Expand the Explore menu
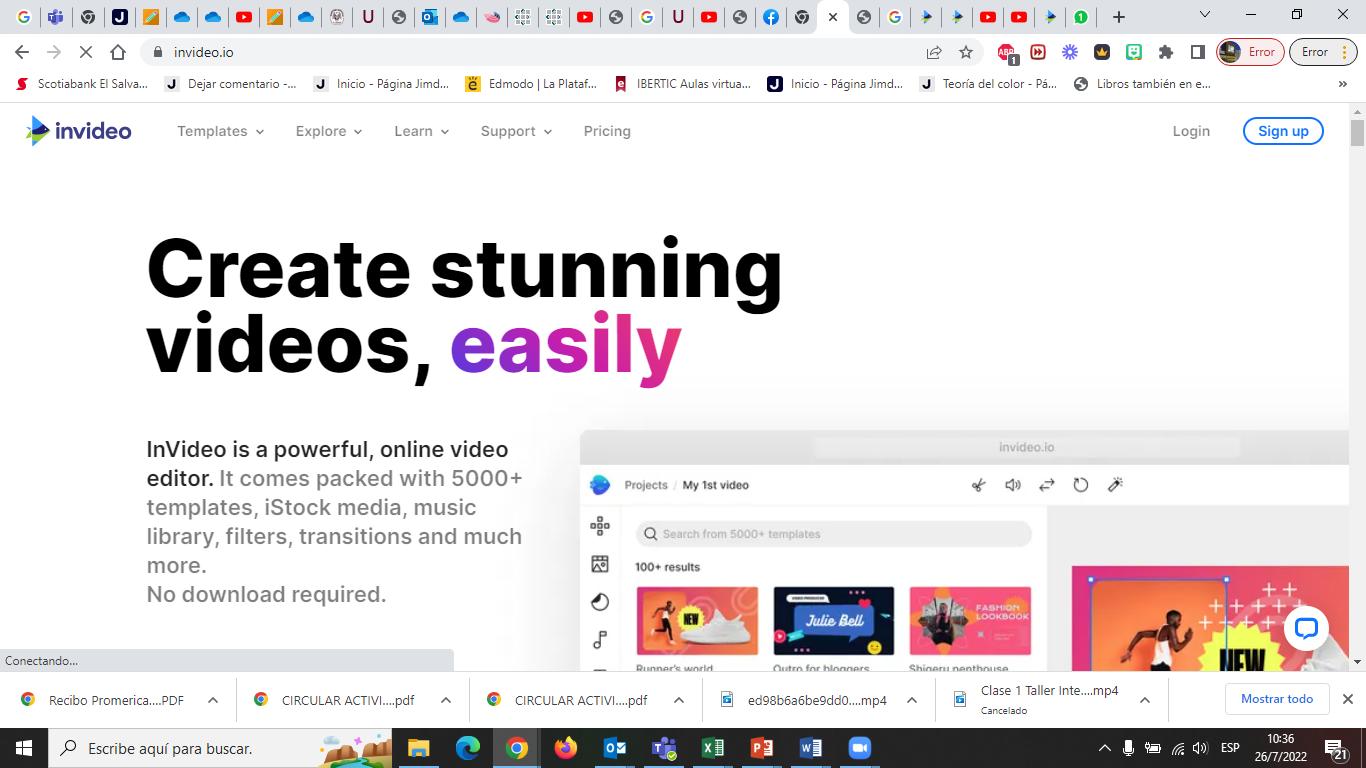 pyautogui.click(x=329, y=131)
